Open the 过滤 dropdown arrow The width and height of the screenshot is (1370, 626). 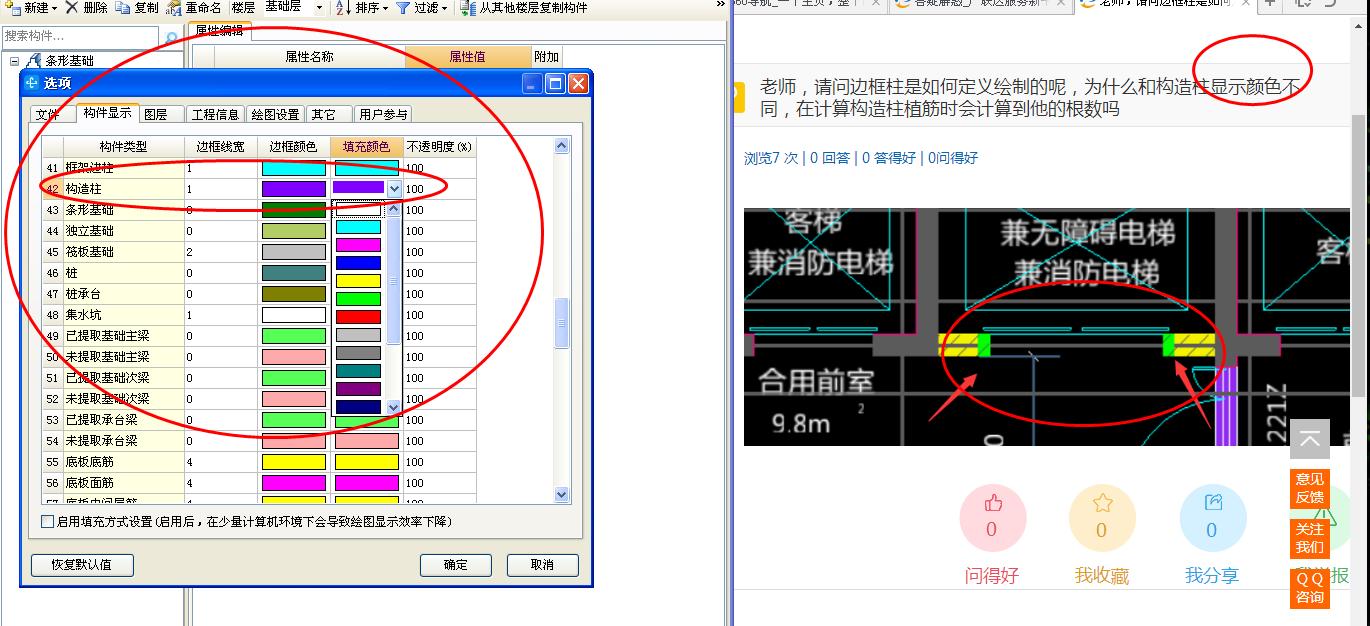[x=446, y=8]
